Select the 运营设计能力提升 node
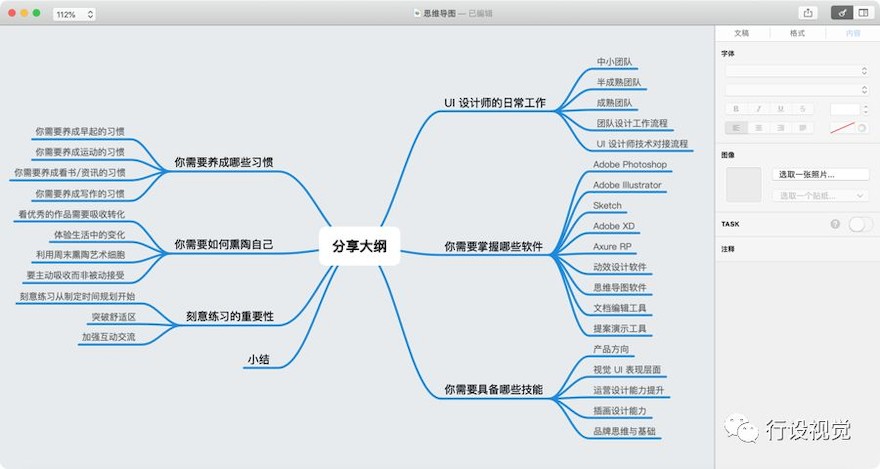The image size is (880, 469). (629, 390)
